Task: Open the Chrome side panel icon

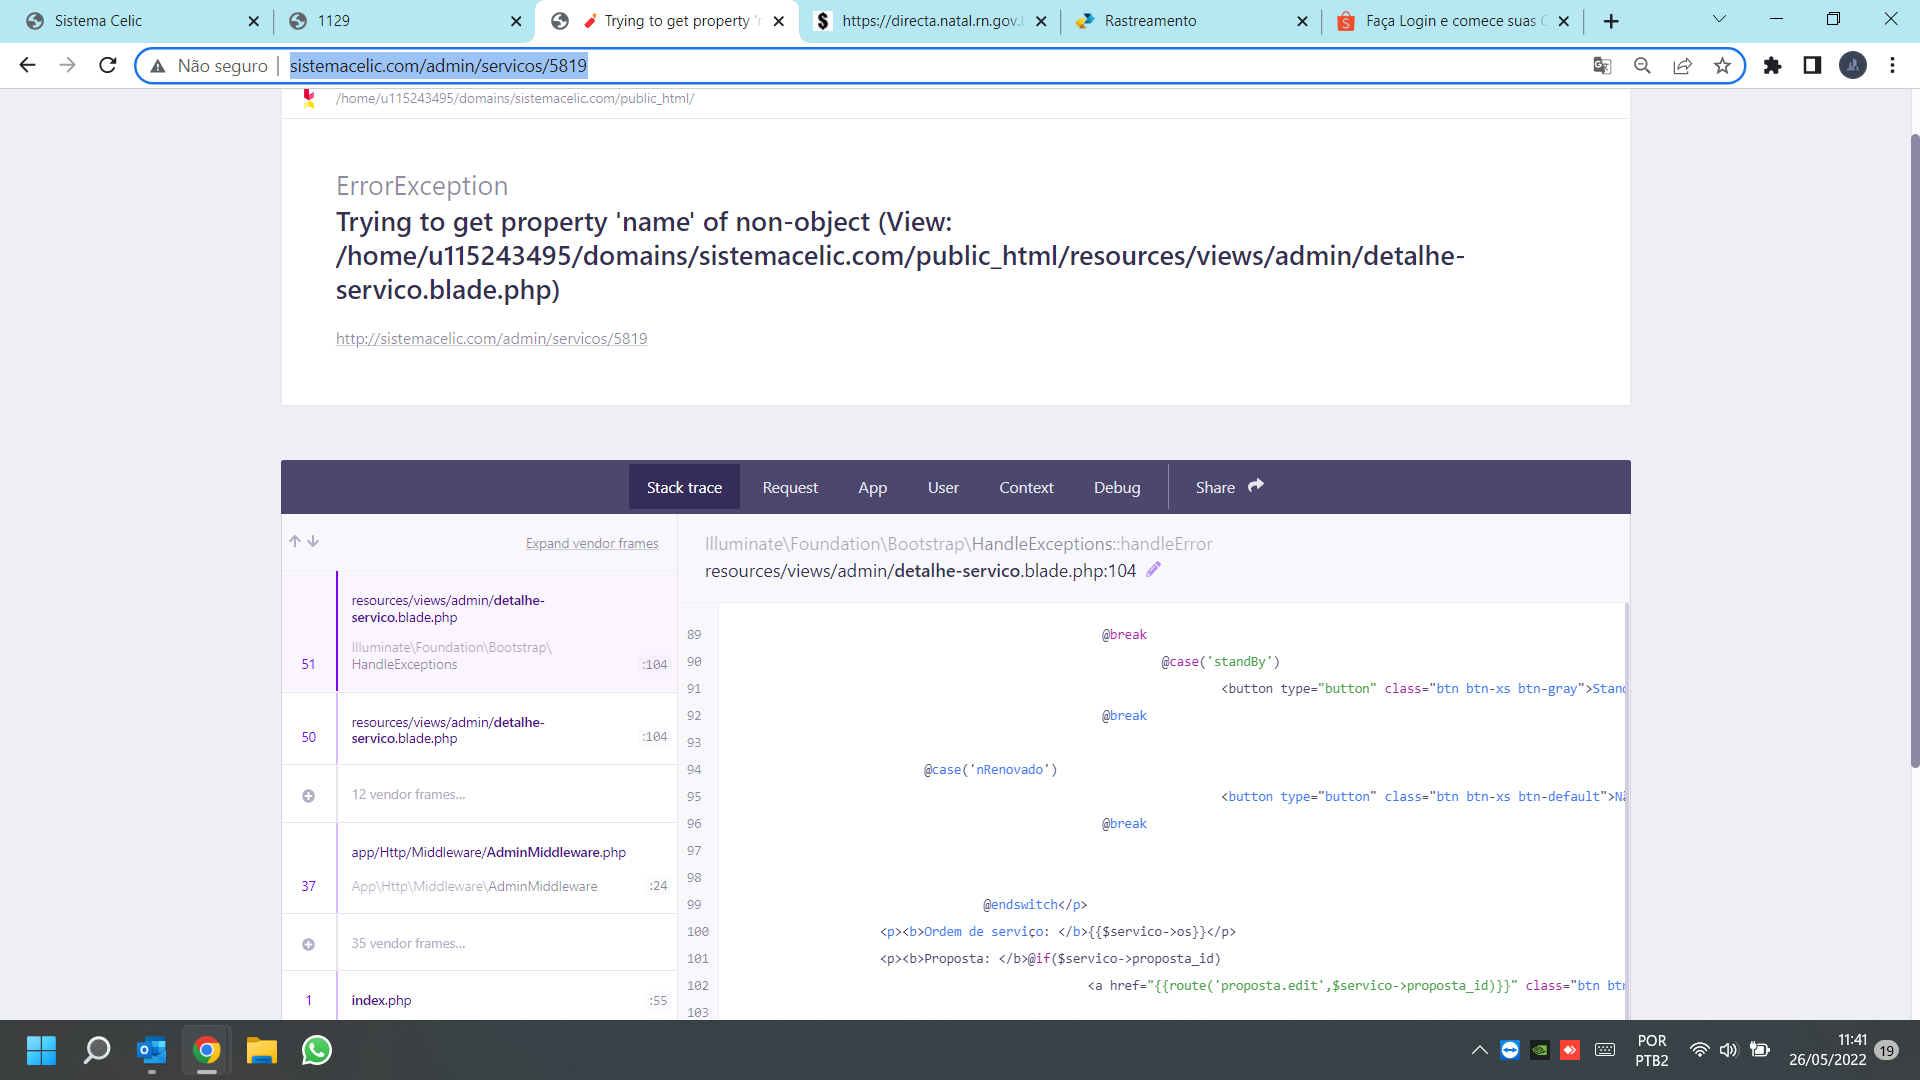Action: pyautogui.click(x=1812, y=66)
